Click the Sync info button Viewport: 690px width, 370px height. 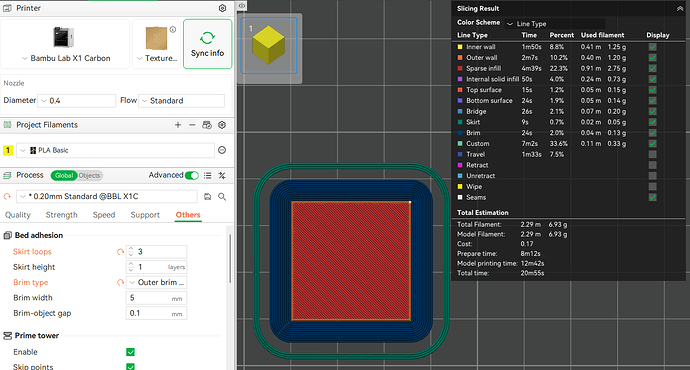(x=207, y=44)
